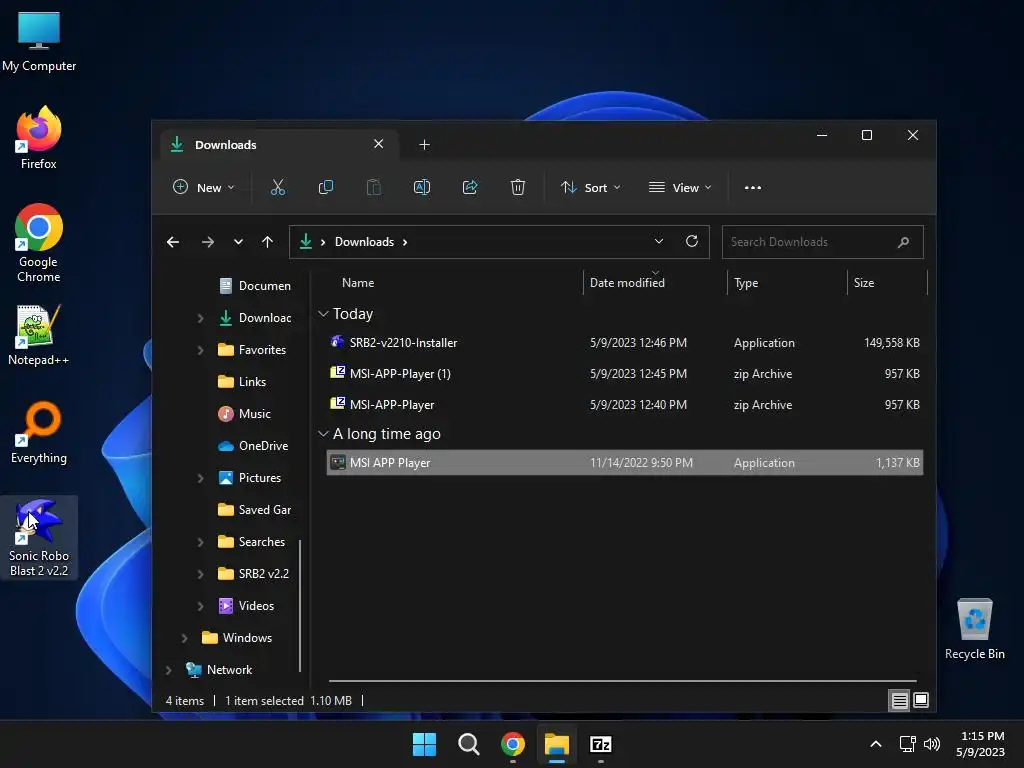Click Chrome in the taskbar
Screen dimensions: 1024x768
tap(513, 744)
